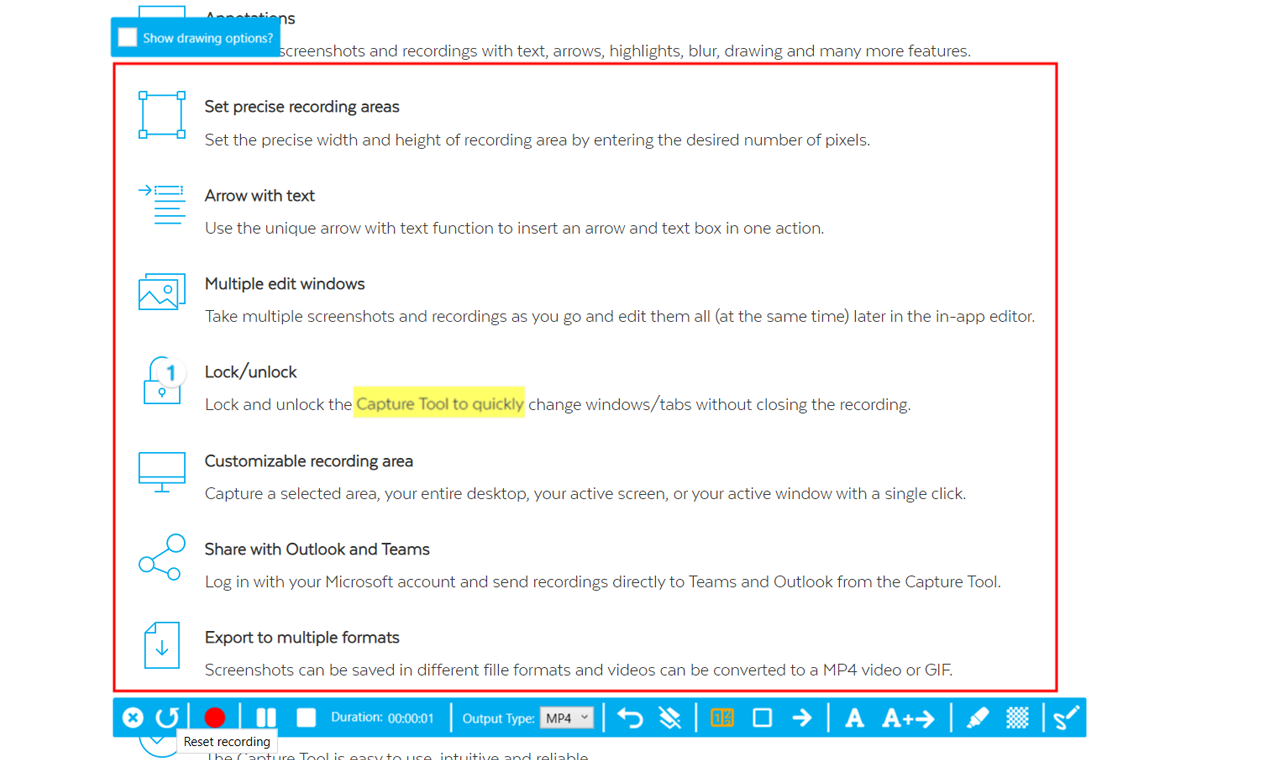Click the Reset recording circular arrow icon
The height and width of the screenshot is (760, 1270).
(x=167, y=717)
